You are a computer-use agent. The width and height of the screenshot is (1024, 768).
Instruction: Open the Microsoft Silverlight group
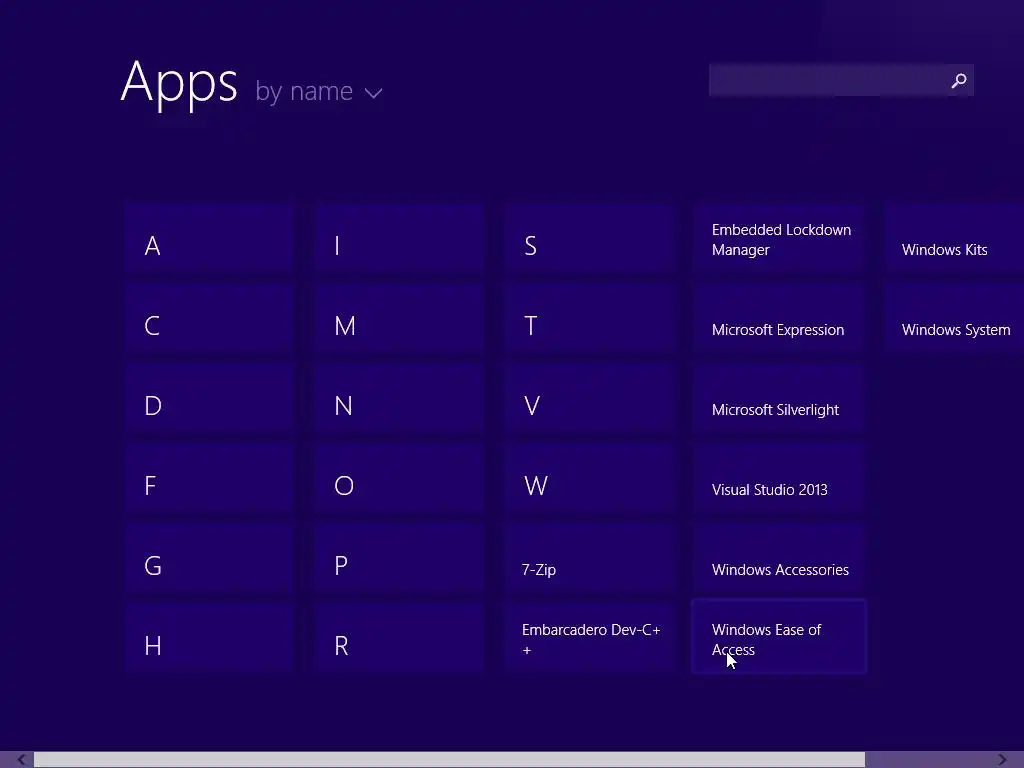pos(779,398)
